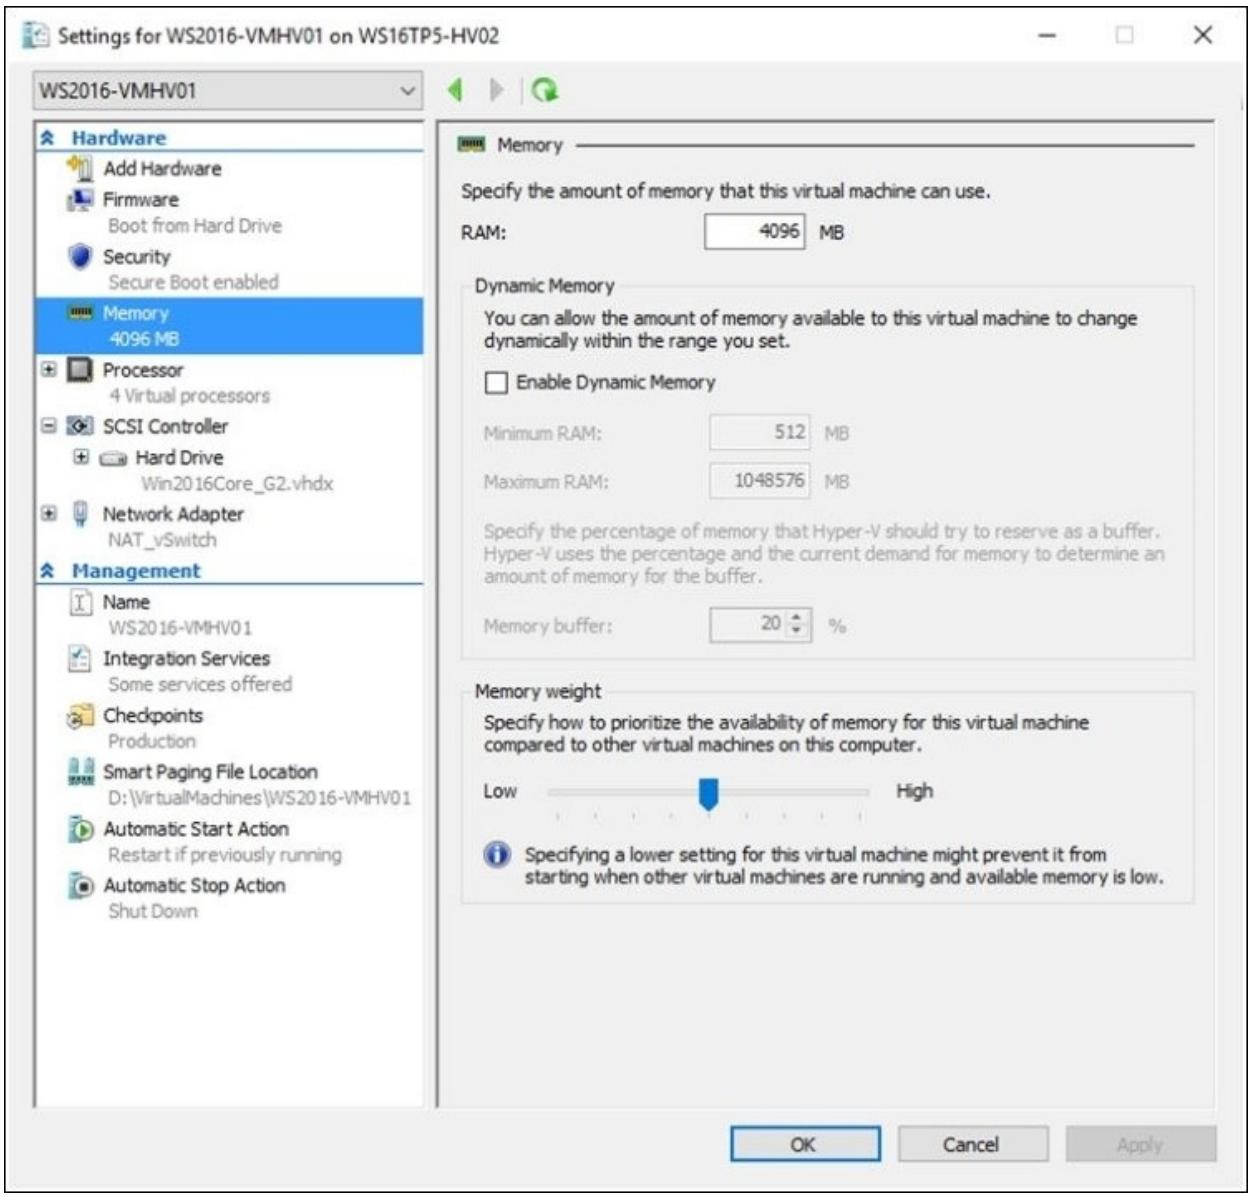Click the 'D:\VirtualMachines\WS2016-VMHV01' path text
This screenshot has height=1197, width=1253.
click(x=259, y=798)
